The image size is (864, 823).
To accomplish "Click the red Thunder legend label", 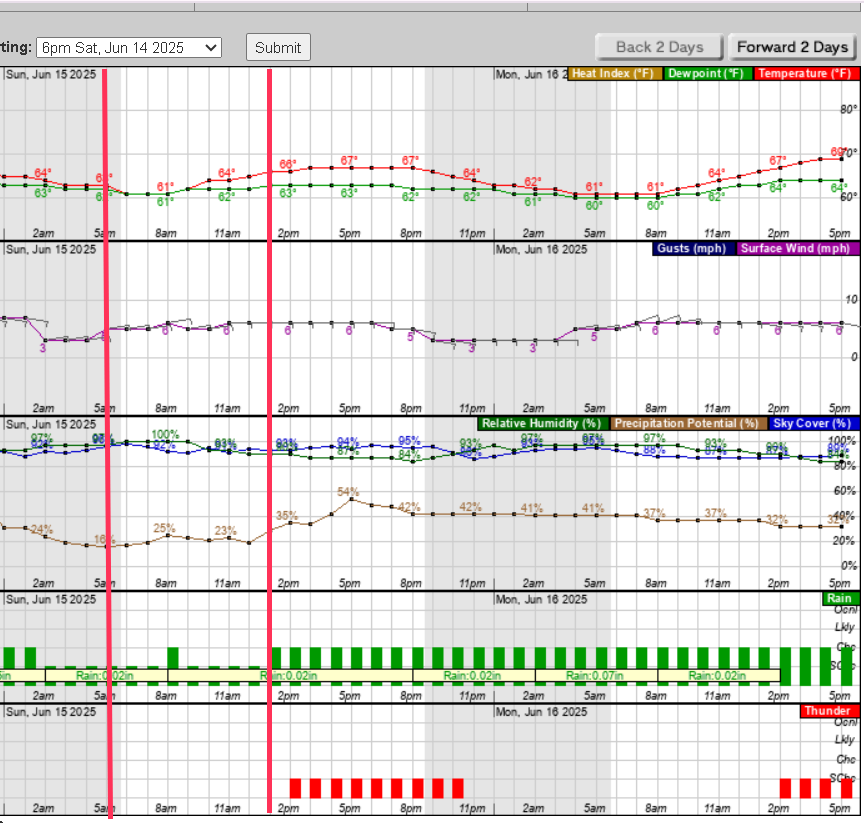I will (x=829, y=711).
